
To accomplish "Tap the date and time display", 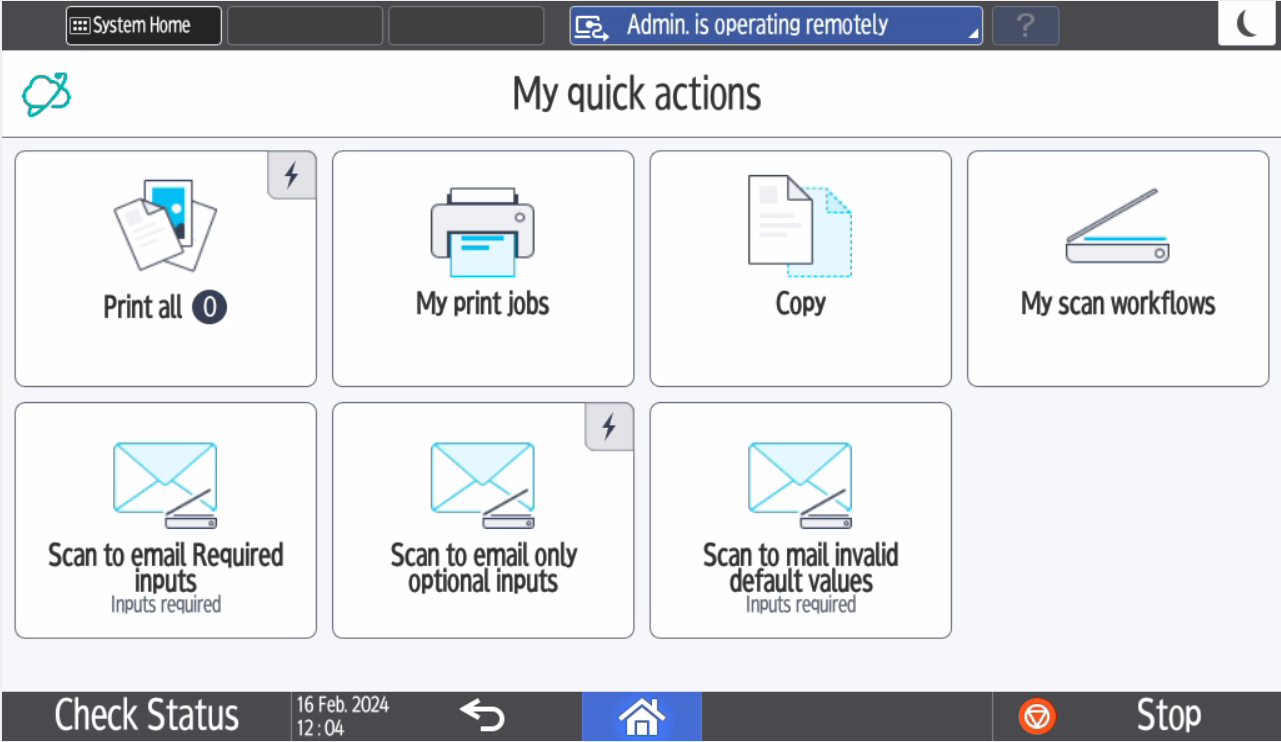I will tap(342, 714).
